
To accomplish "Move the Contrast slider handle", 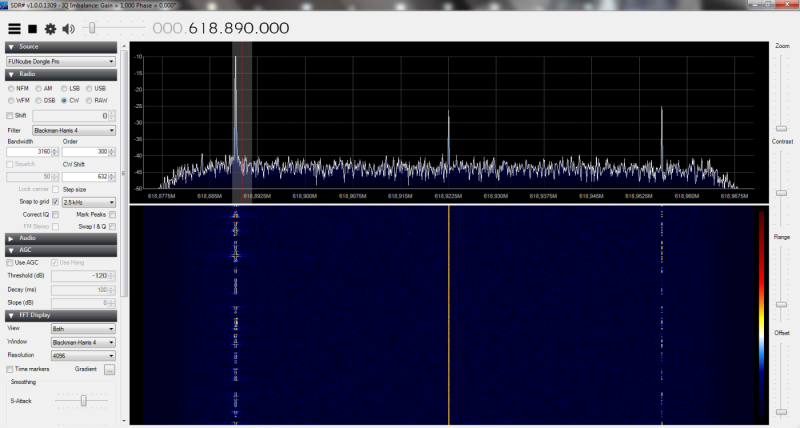I will click(781, 193).
